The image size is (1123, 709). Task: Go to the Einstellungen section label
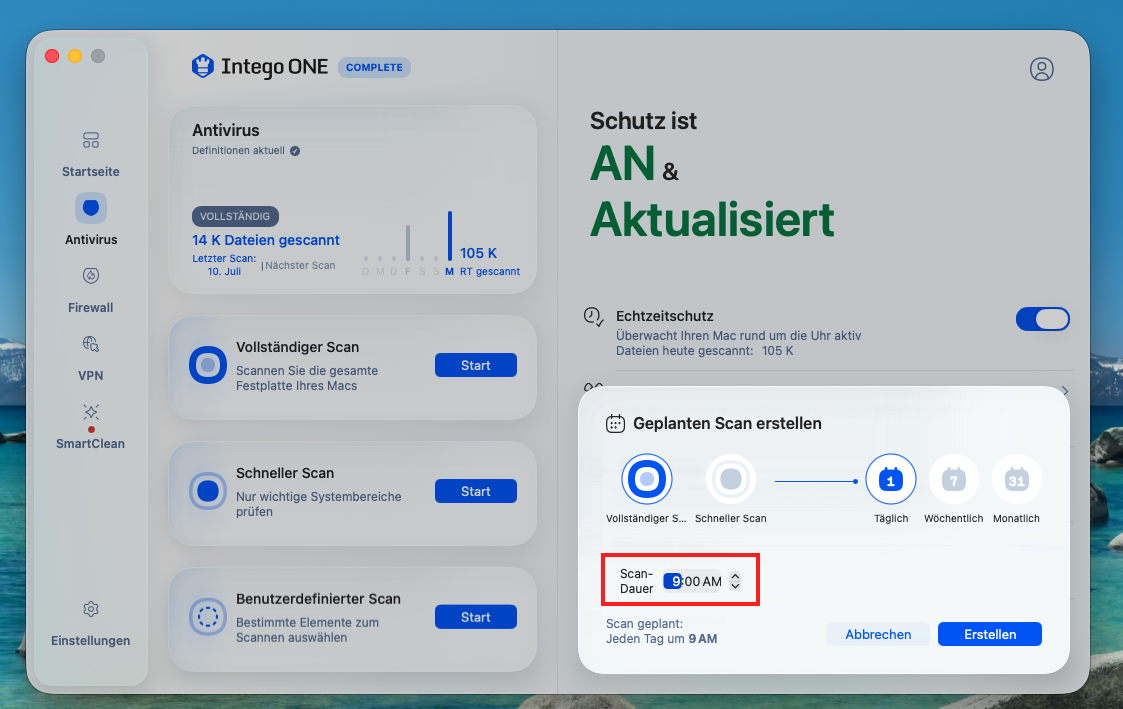(x=90, y=641)
